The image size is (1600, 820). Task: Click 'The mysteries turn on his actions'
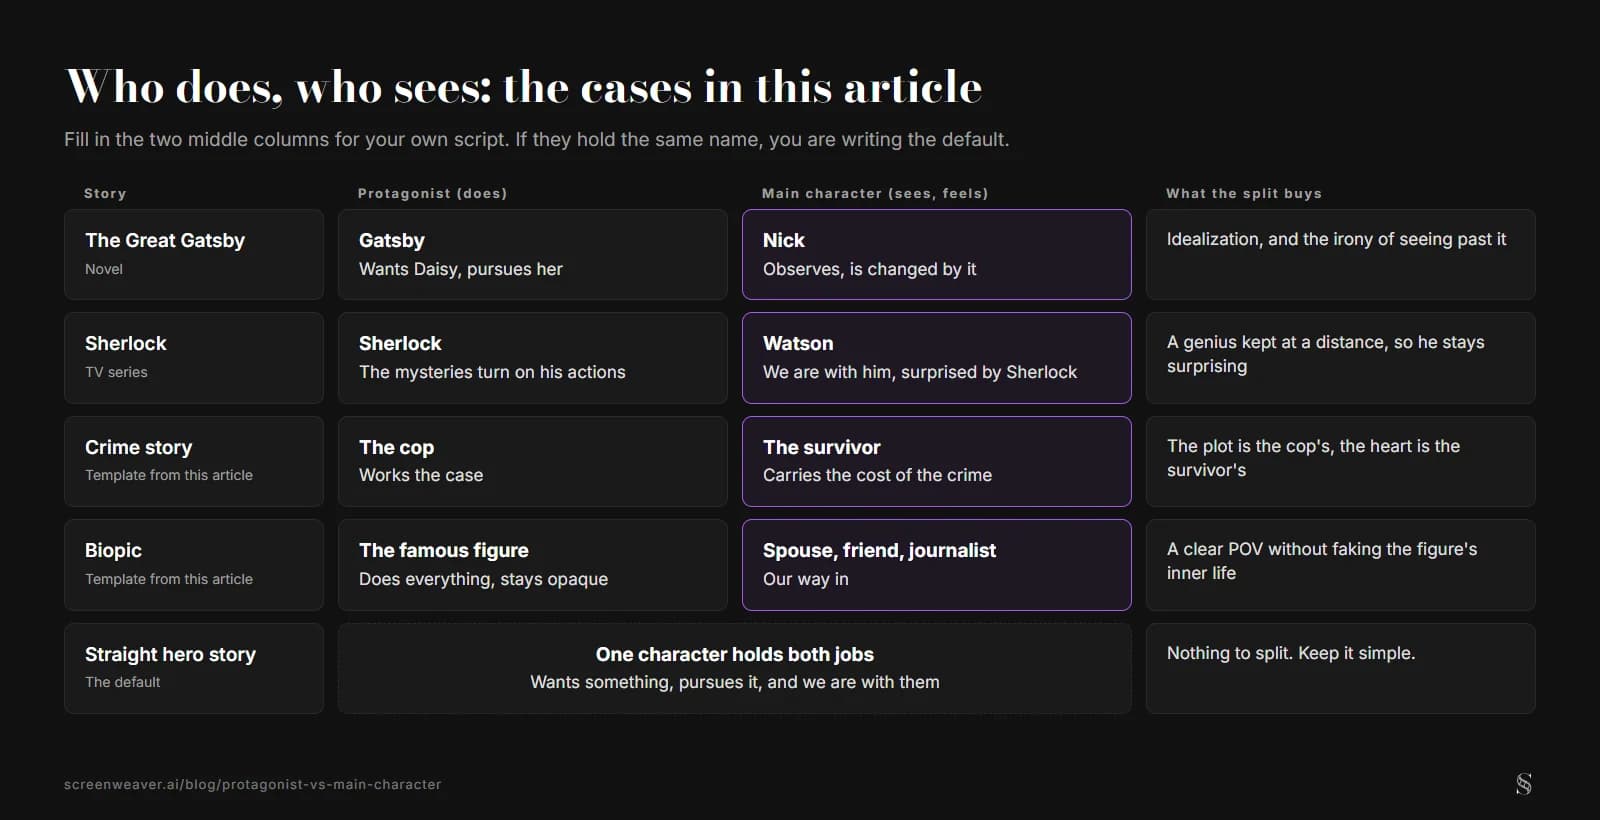click(x=492, y=372)
